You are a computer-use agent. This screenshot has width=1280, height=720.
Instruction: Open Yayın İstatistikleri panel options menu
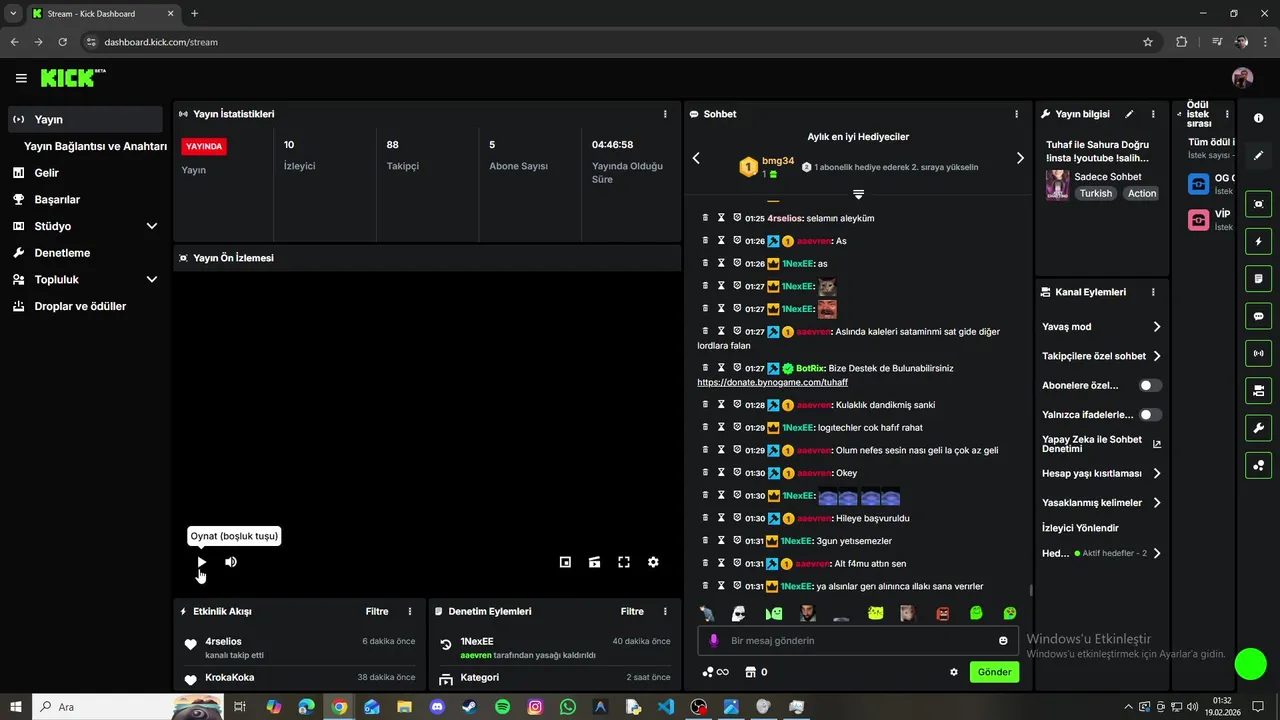pyautogui.click(x=665, y=114)
